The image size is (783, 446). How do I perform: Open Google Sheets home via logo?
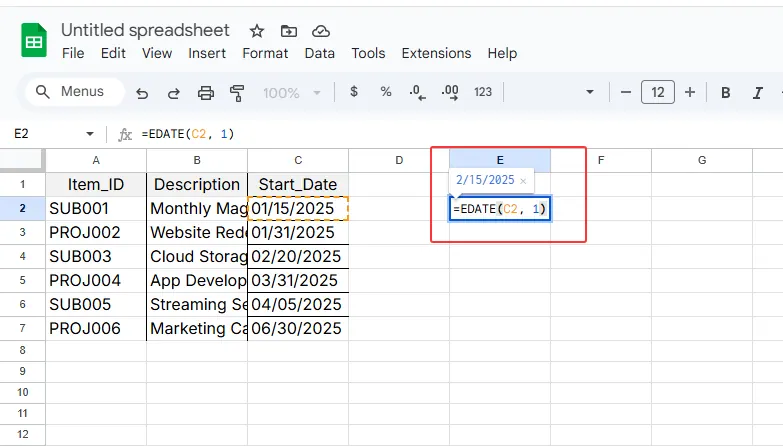click(35, 42)
